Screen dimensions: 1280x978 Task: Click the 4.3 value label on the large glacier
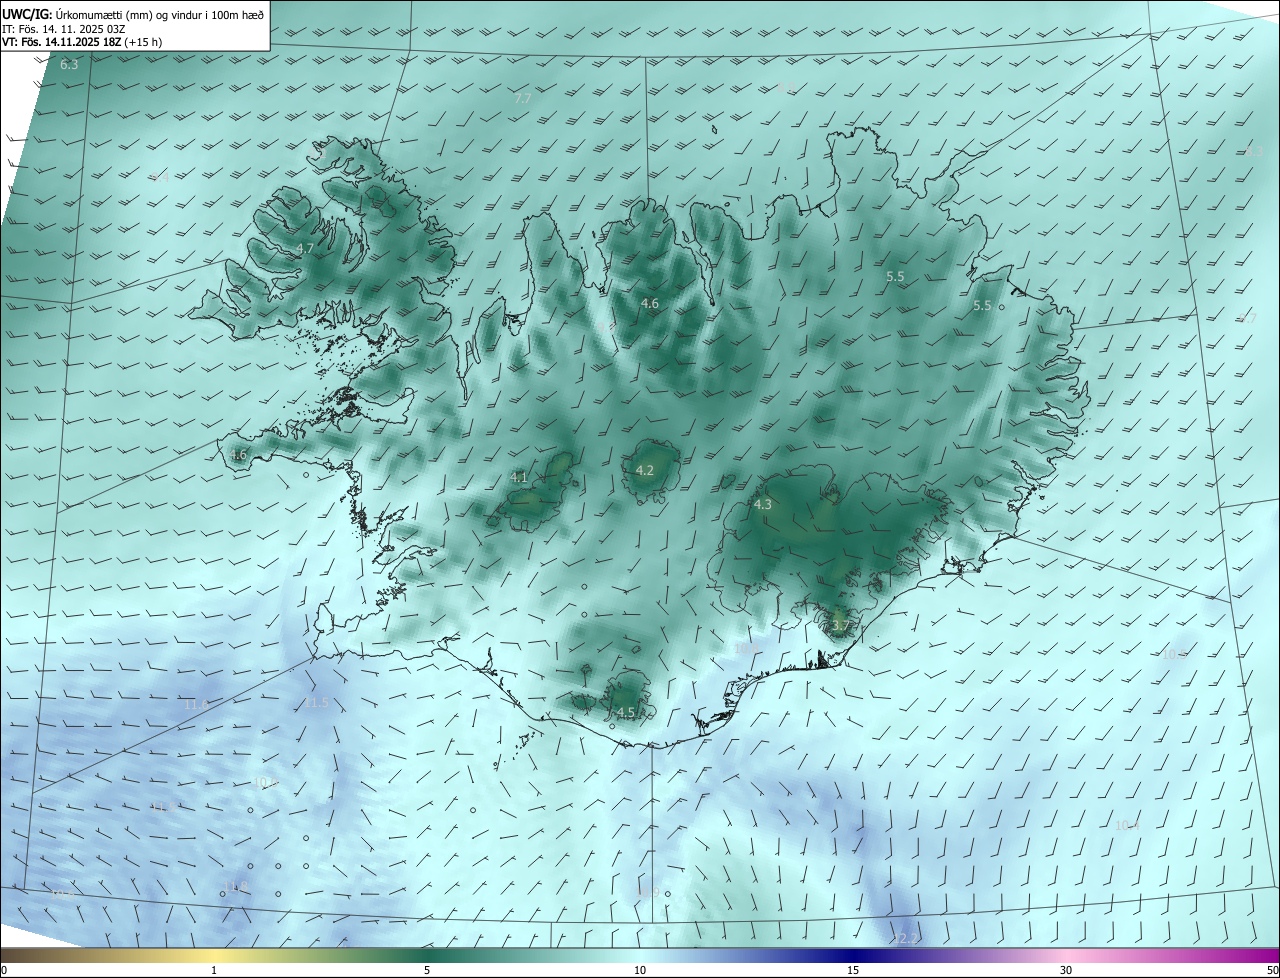[x=763, y=505]
